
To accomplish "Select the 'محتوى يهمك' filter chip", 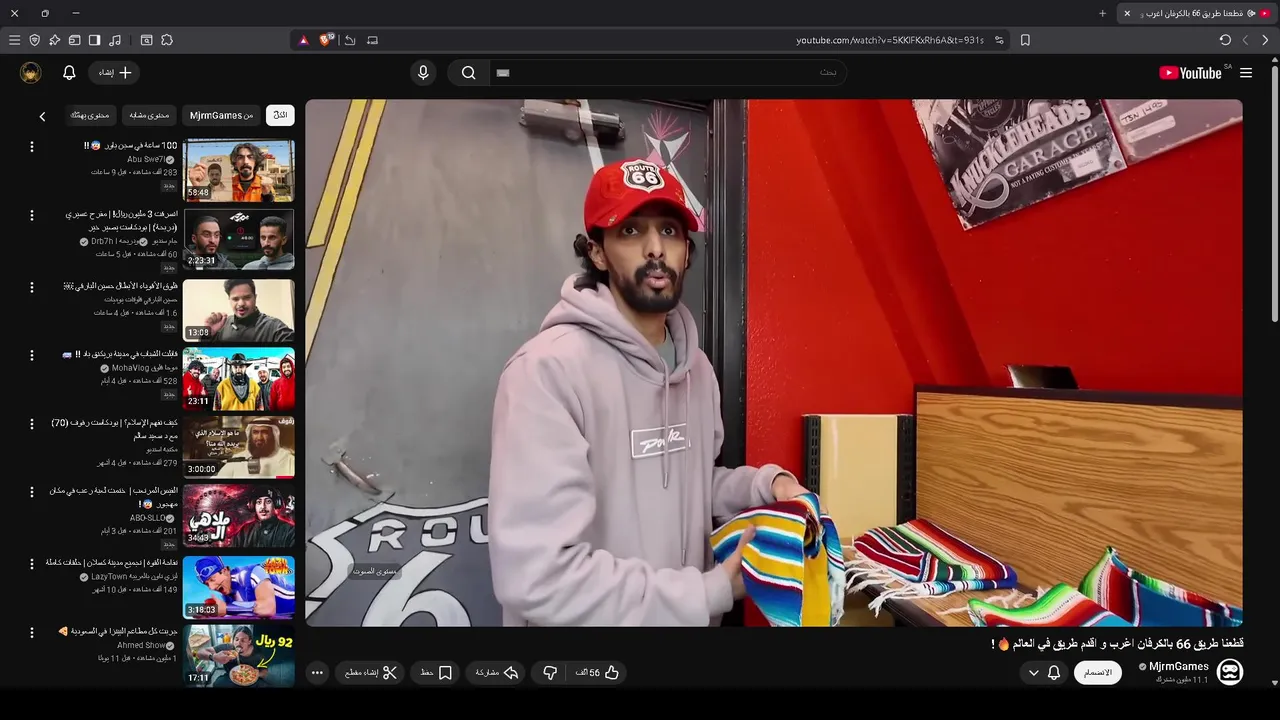I will 90,115.
